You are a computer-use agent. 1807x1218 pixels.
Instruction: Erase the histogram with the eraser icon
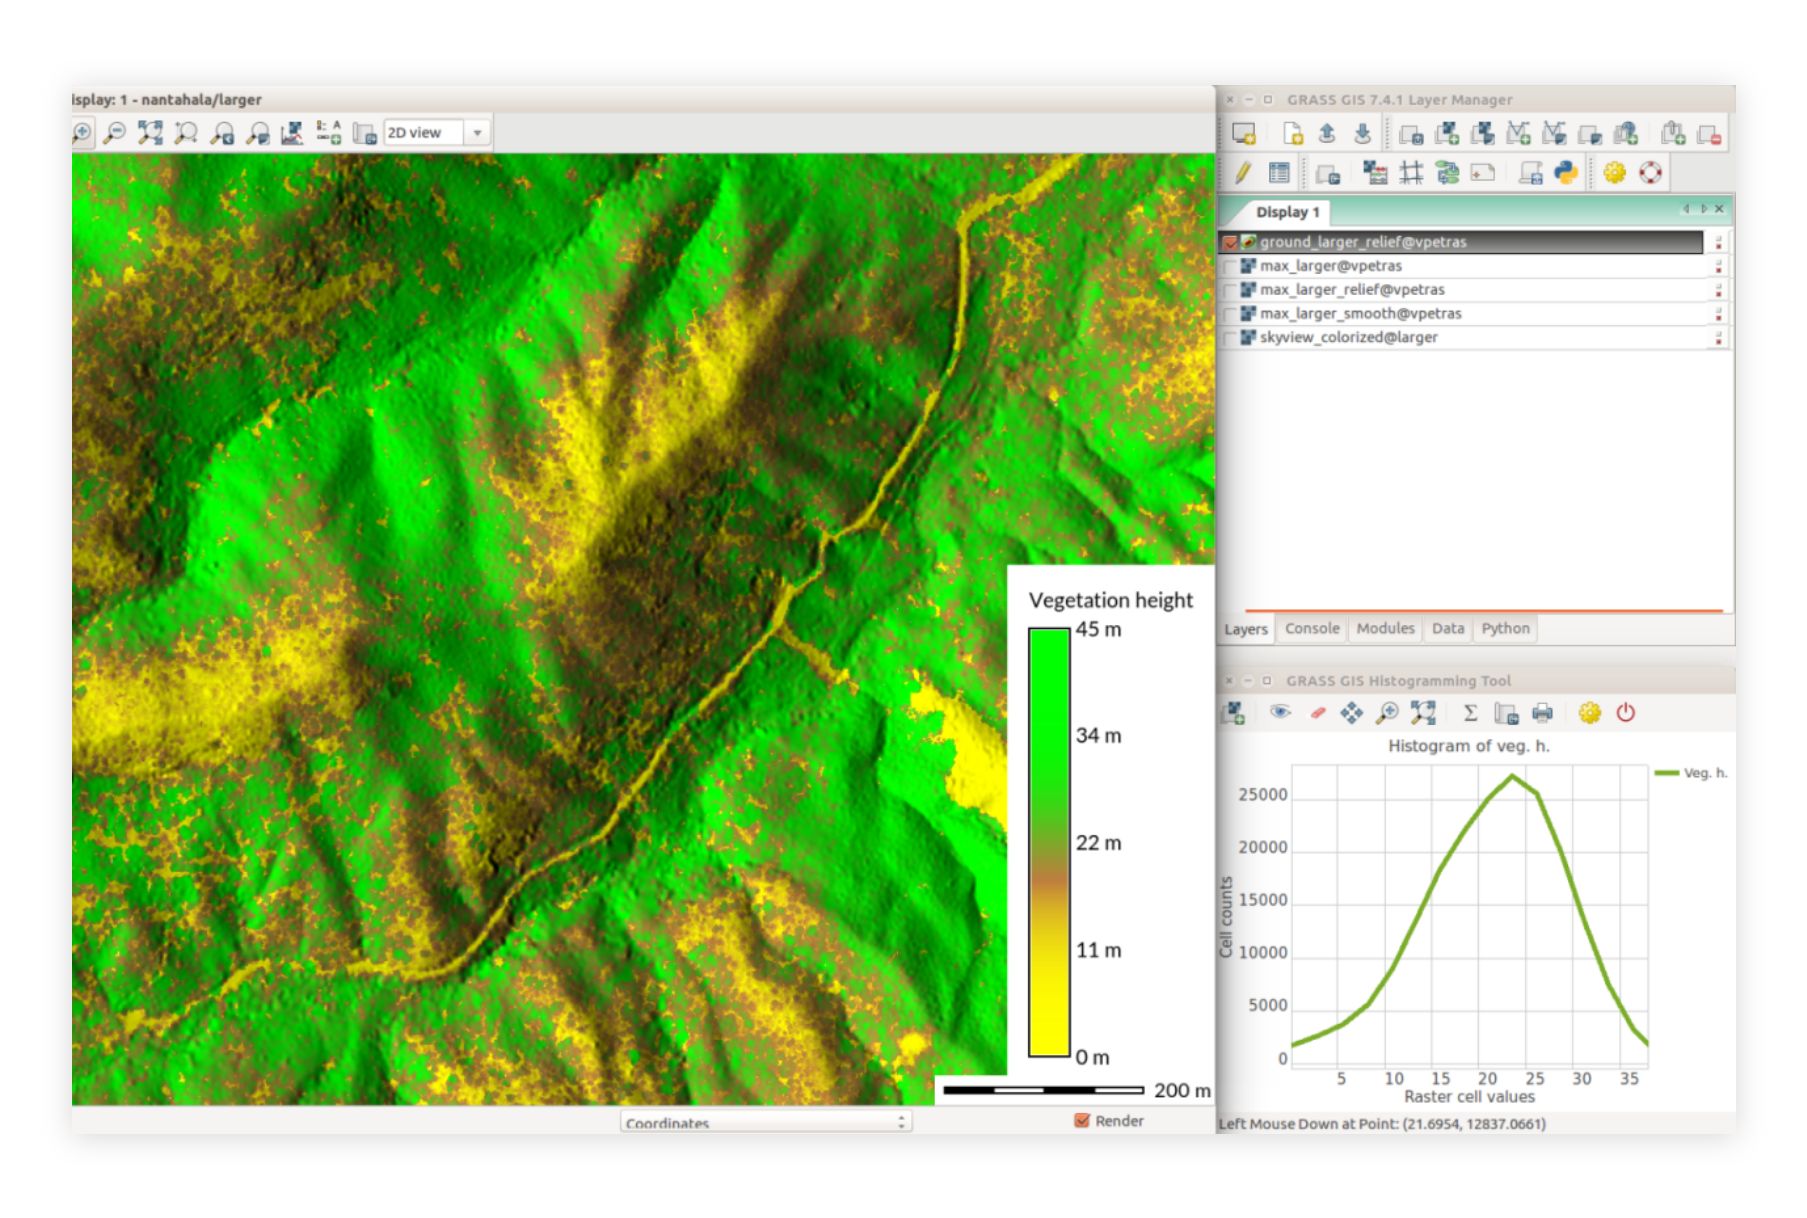tap(1317, 713)
